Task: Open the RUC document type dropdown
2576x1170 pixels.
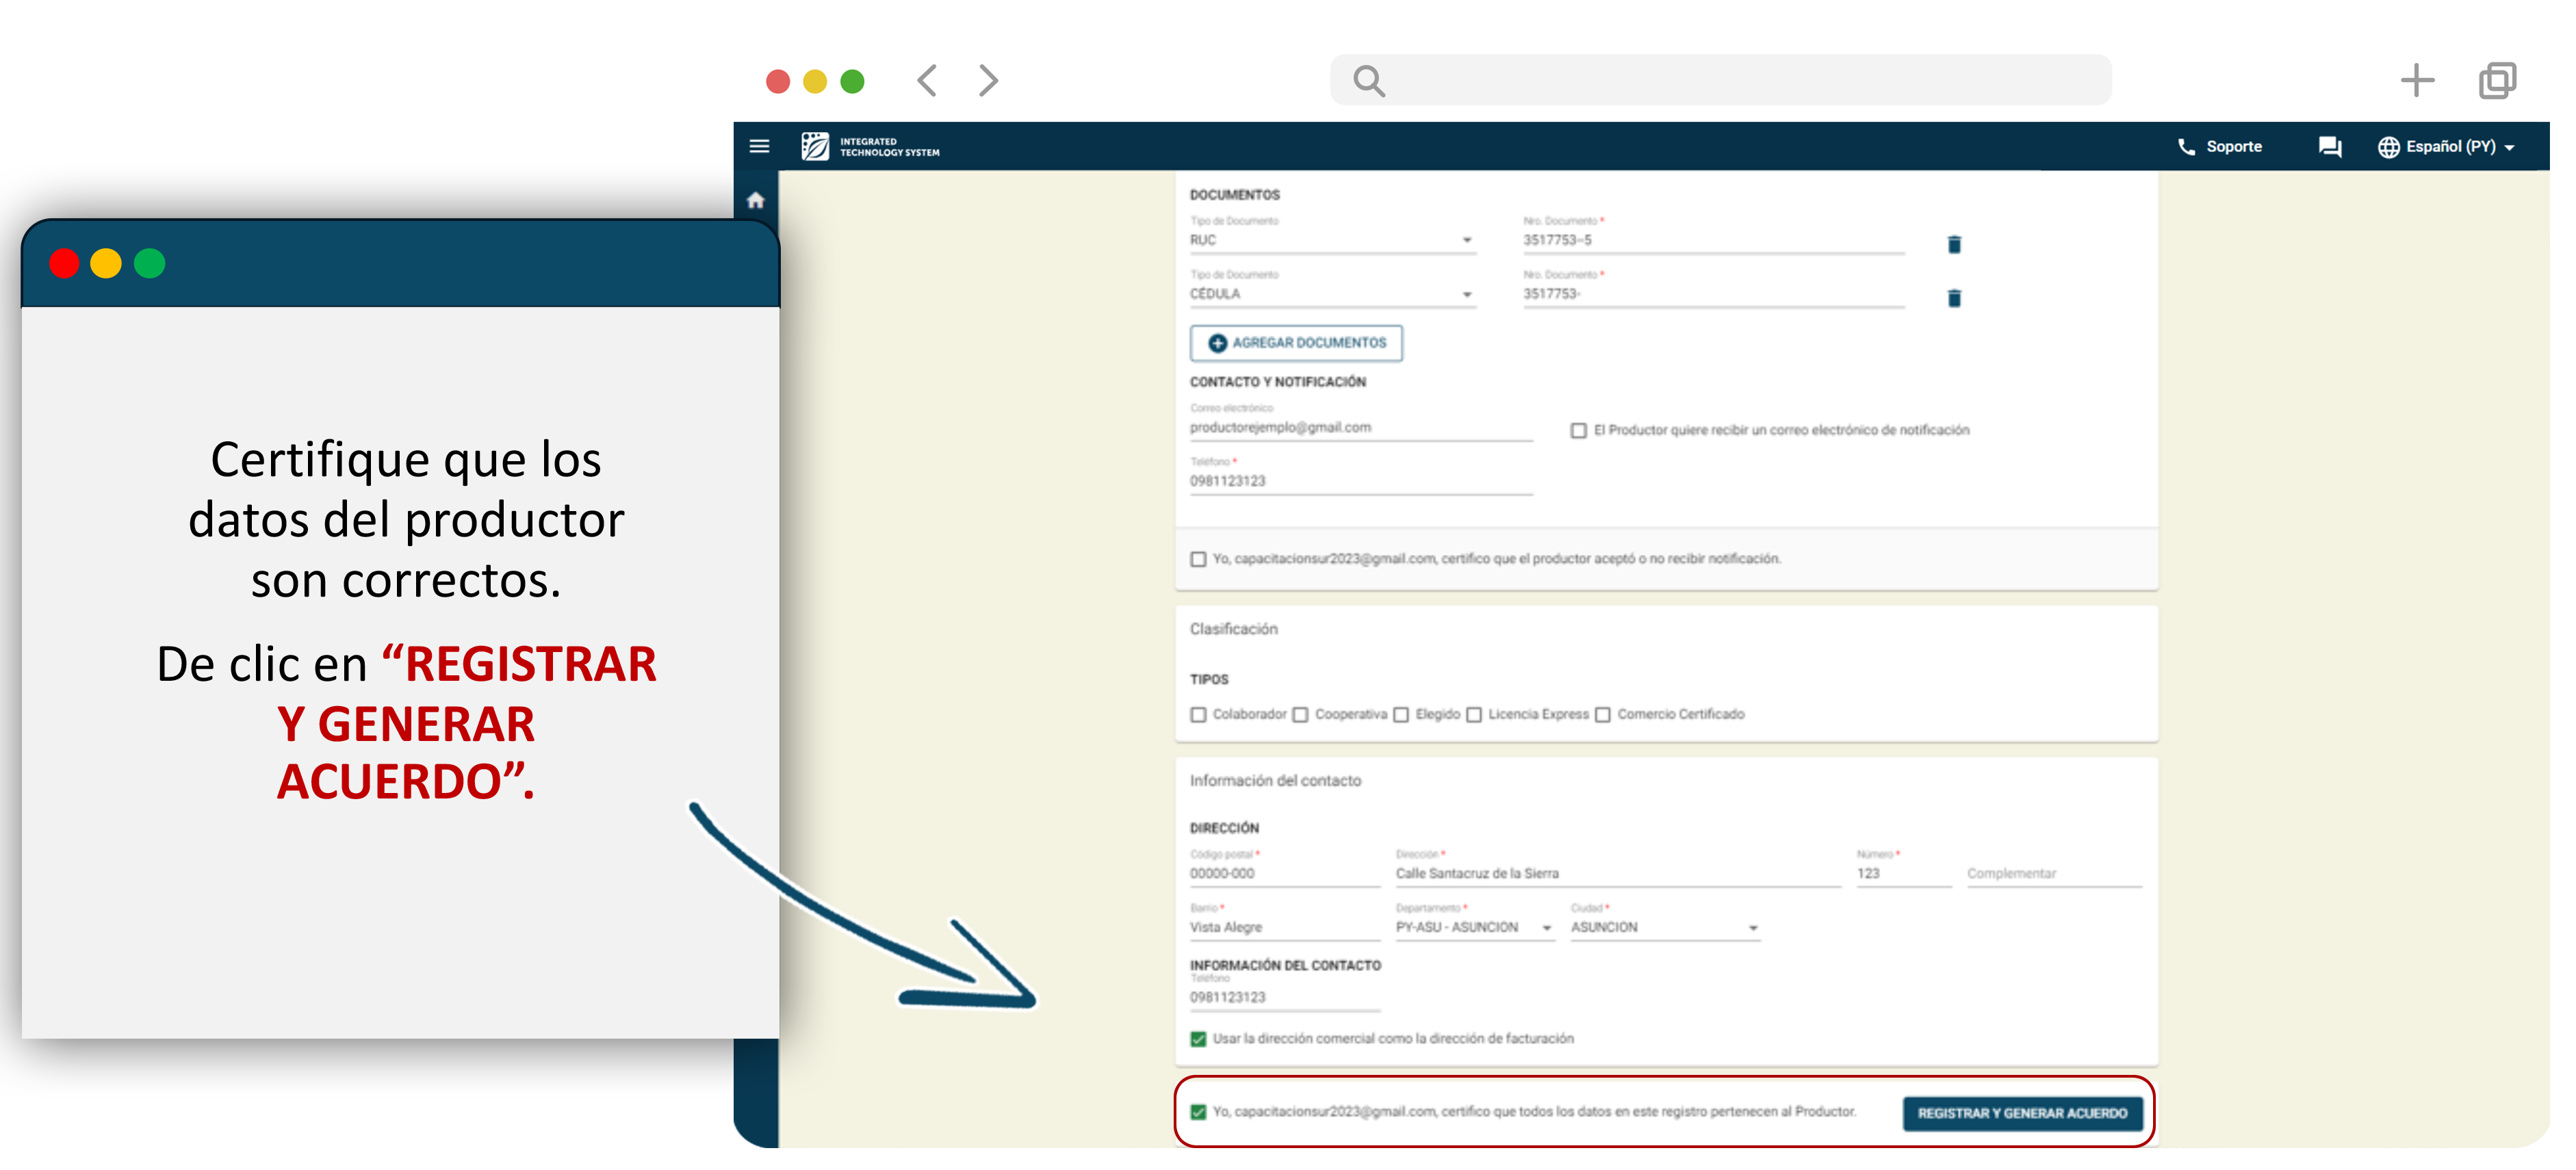Action: point(1330,241)
